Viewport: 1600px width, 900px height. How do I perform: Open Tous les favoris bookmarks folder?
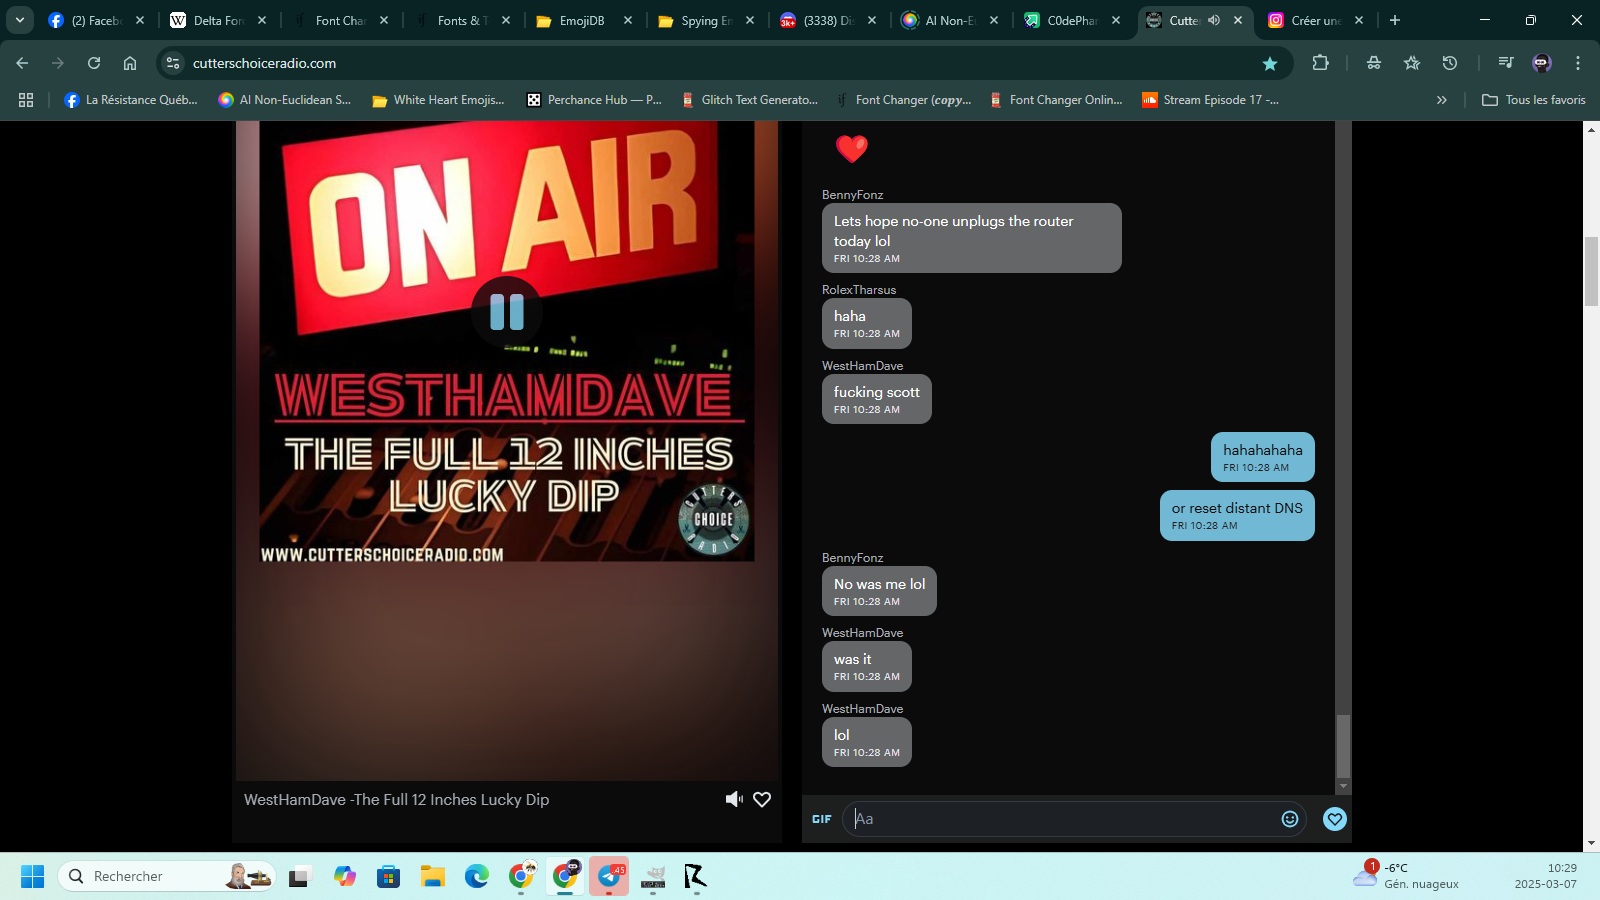pos(1534,100)
